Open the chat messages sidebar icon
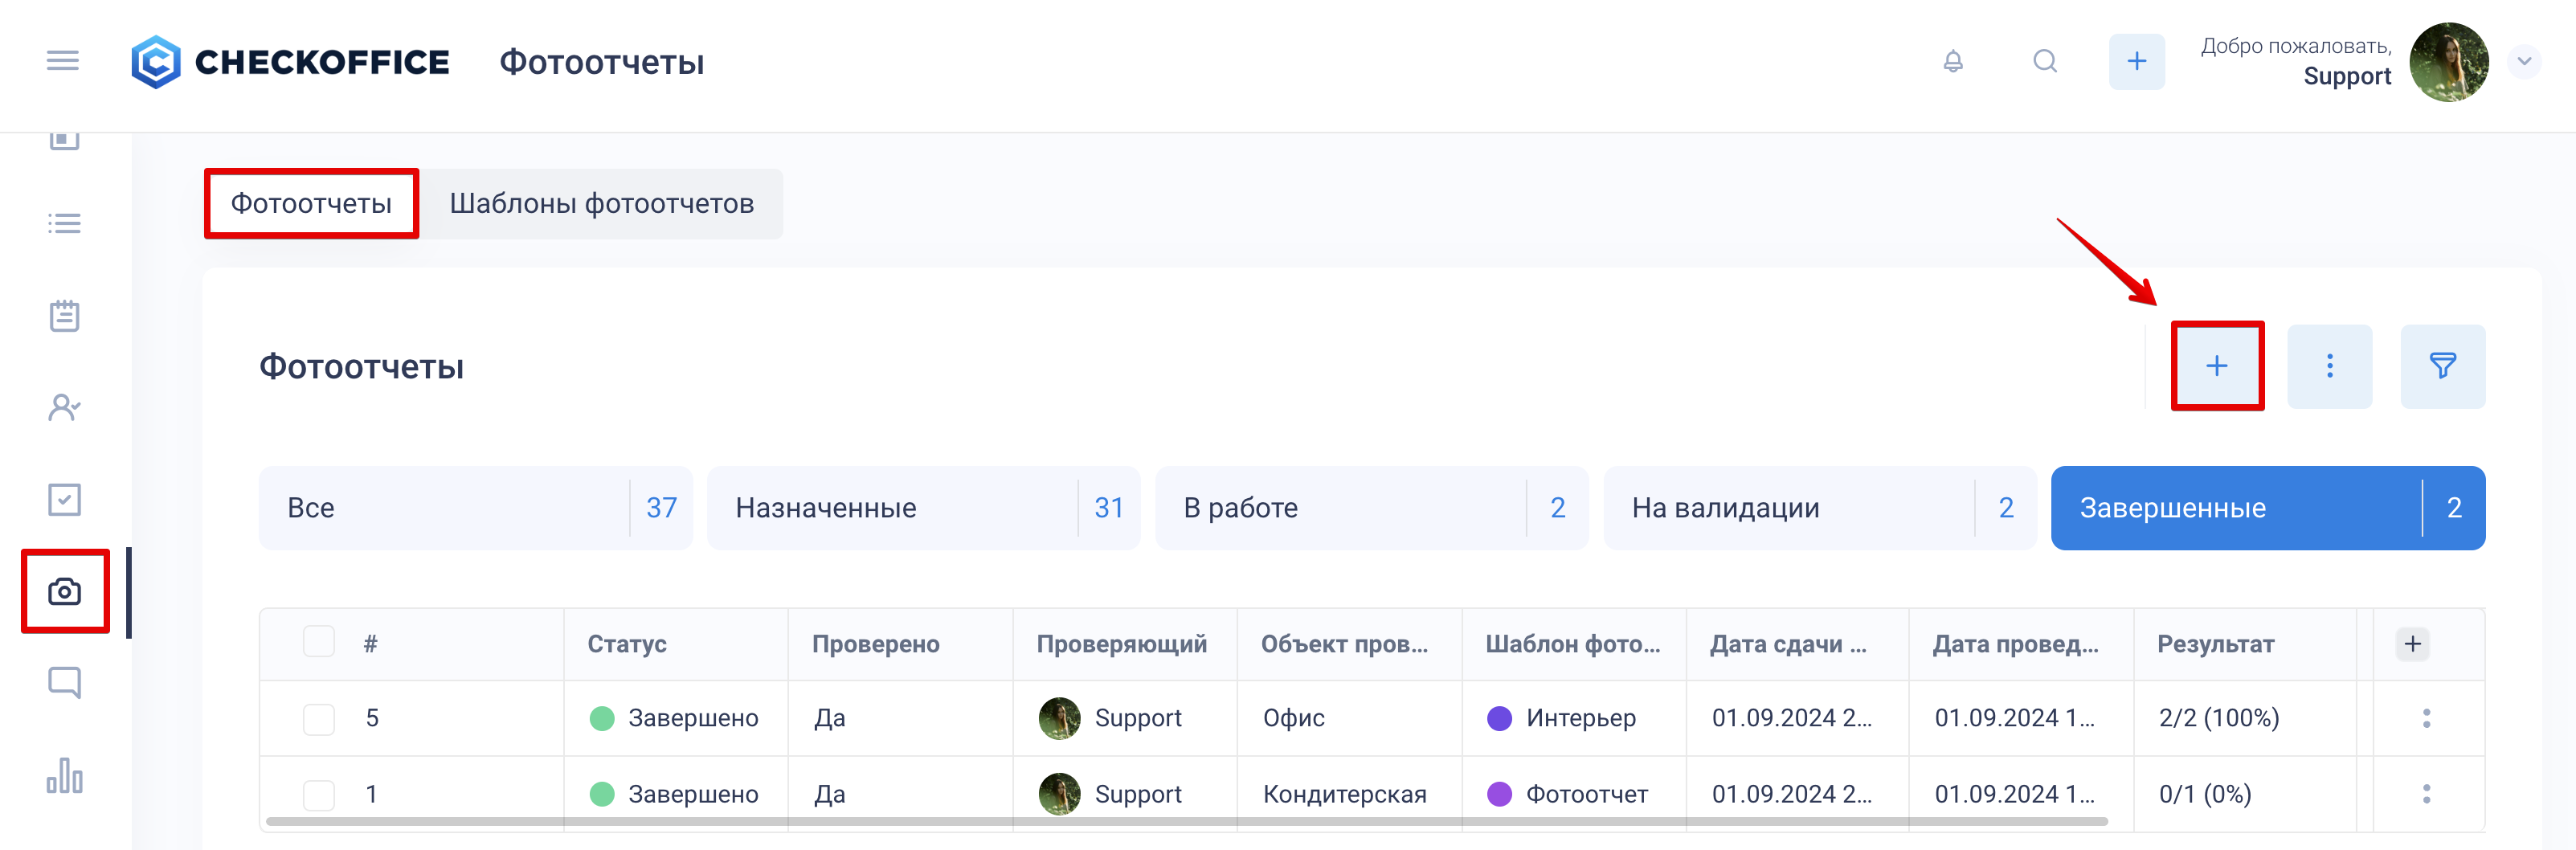Viewport: 2576px width, 850px height. 65,683
